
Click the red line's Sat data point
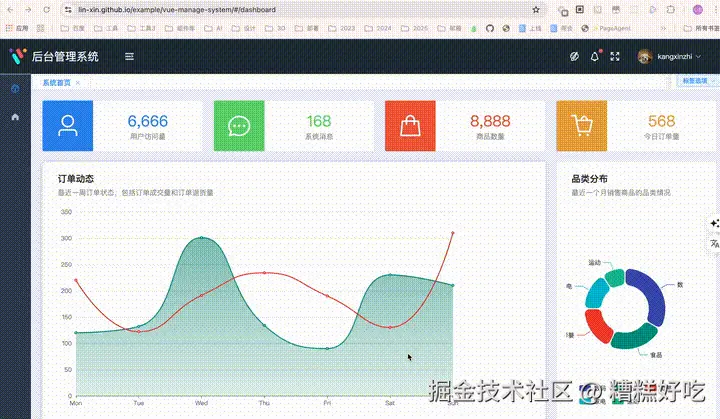(390, 328)
